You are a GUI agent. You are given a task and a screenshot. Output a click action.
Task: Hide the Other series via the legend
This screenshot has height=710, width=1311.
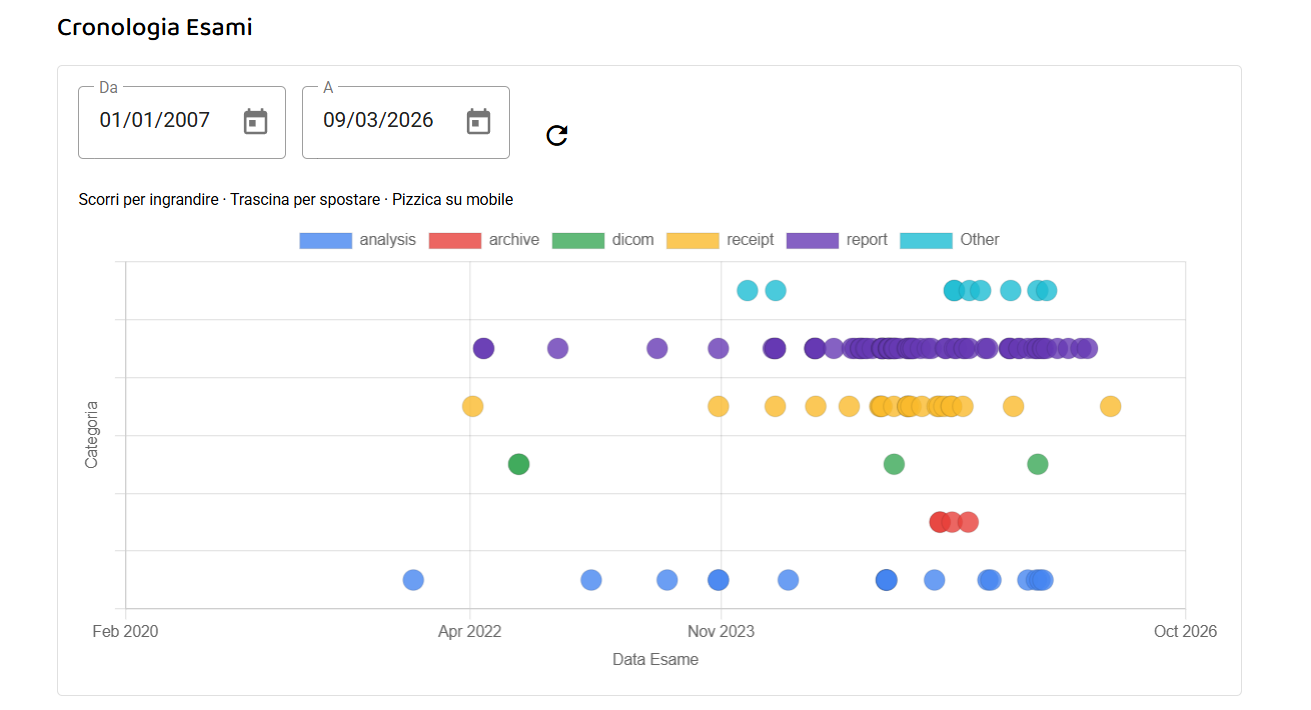point(950,240)
